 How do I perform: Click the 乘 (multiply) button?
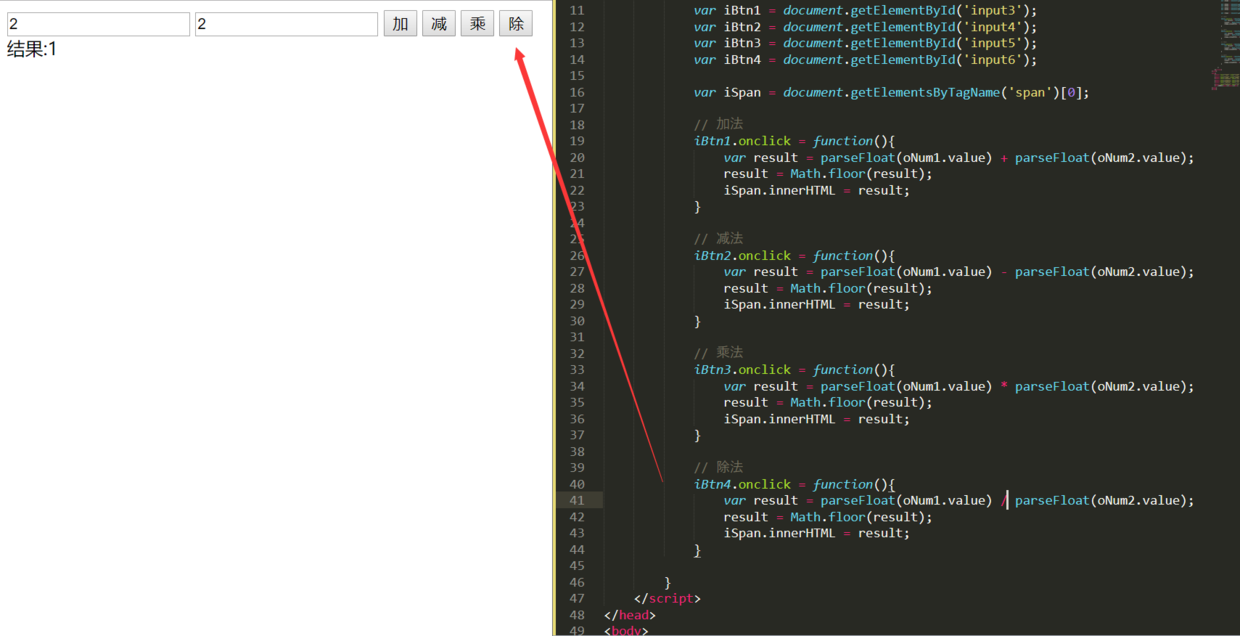coord(477,24)
